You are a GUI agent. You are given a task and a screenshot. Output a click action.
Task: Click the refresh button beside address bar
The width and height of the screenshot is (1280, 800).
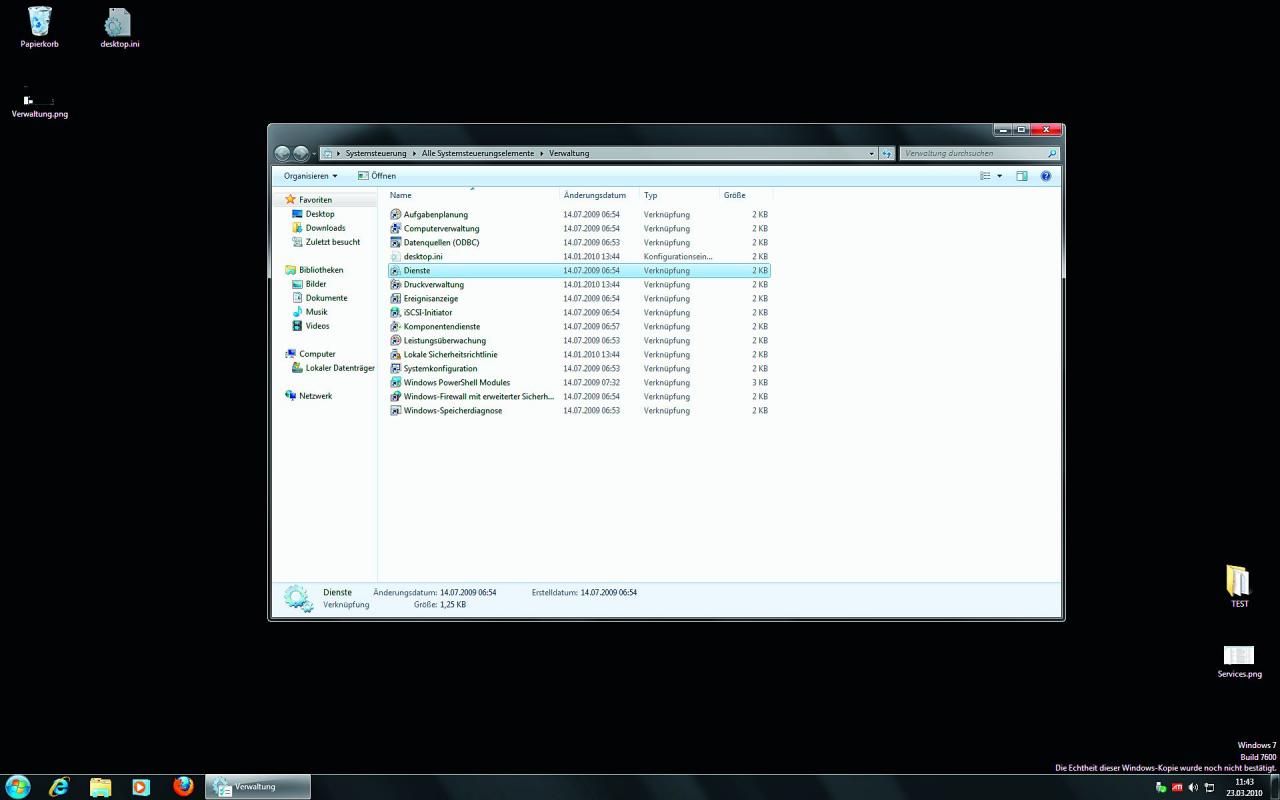coord(886,153)
